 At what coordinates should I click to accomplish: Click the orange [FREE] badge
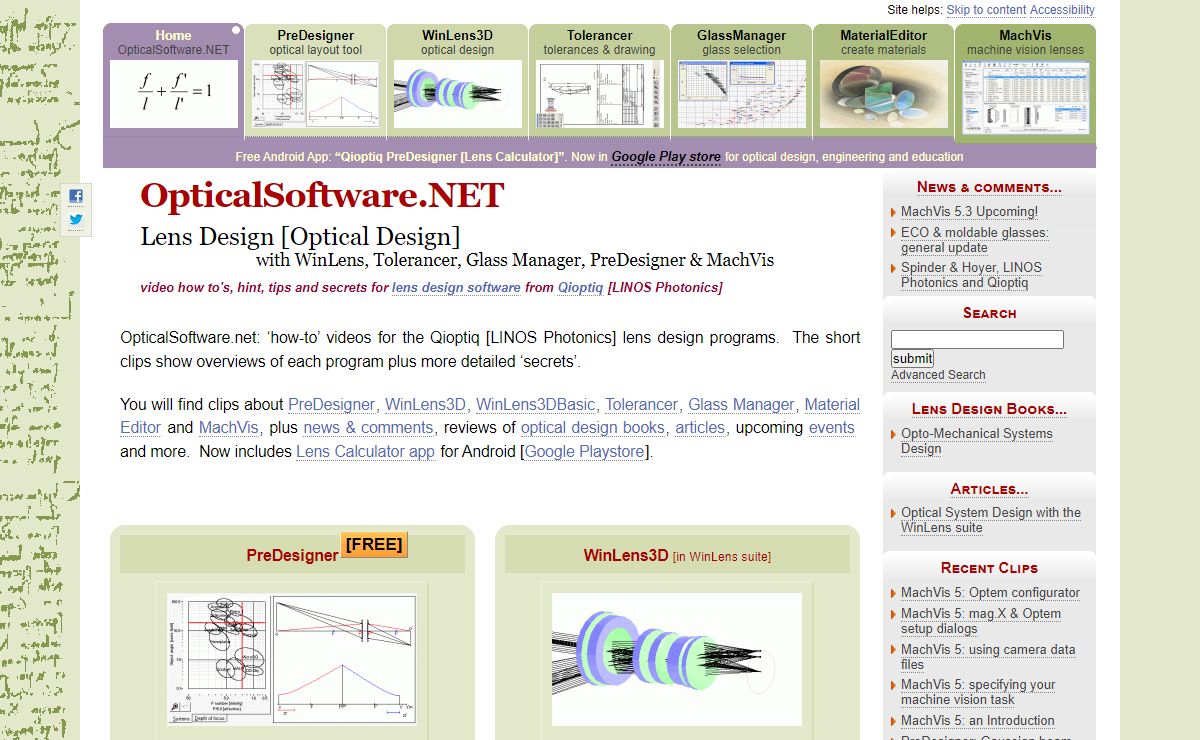(374, 544)
